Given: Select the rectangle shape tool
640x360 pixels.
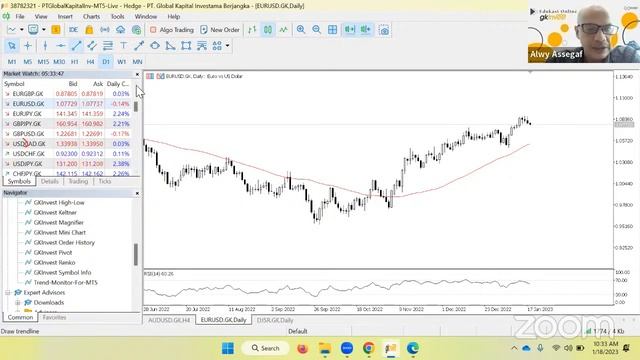Looking at the screenshot, I should pos(186,46).
